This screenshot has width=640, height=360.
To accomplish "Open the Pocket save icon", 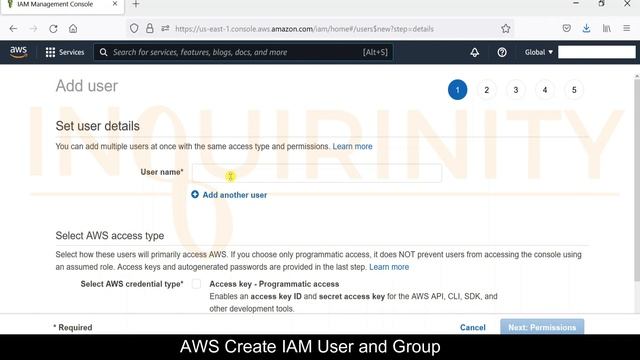I will (567, 28).
